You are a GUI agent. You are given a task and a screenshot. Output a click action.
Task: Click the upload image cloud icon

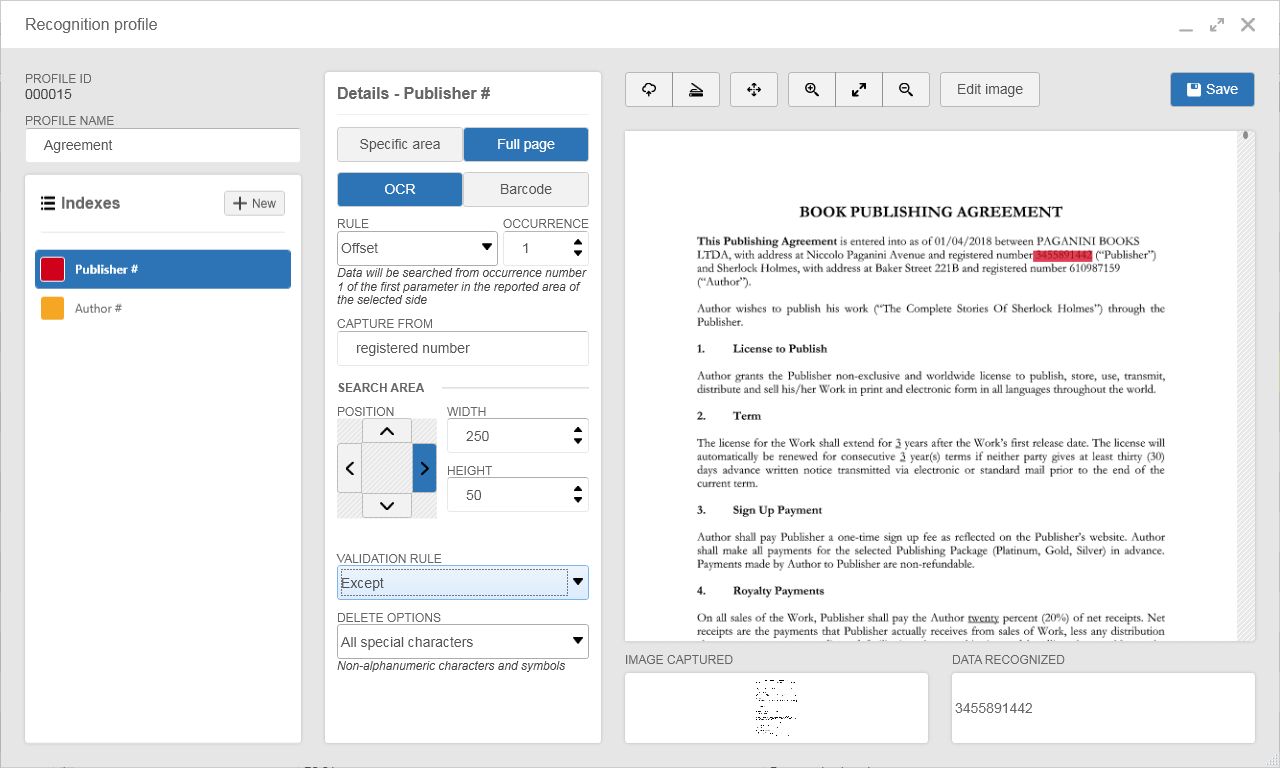coord(649,89)
